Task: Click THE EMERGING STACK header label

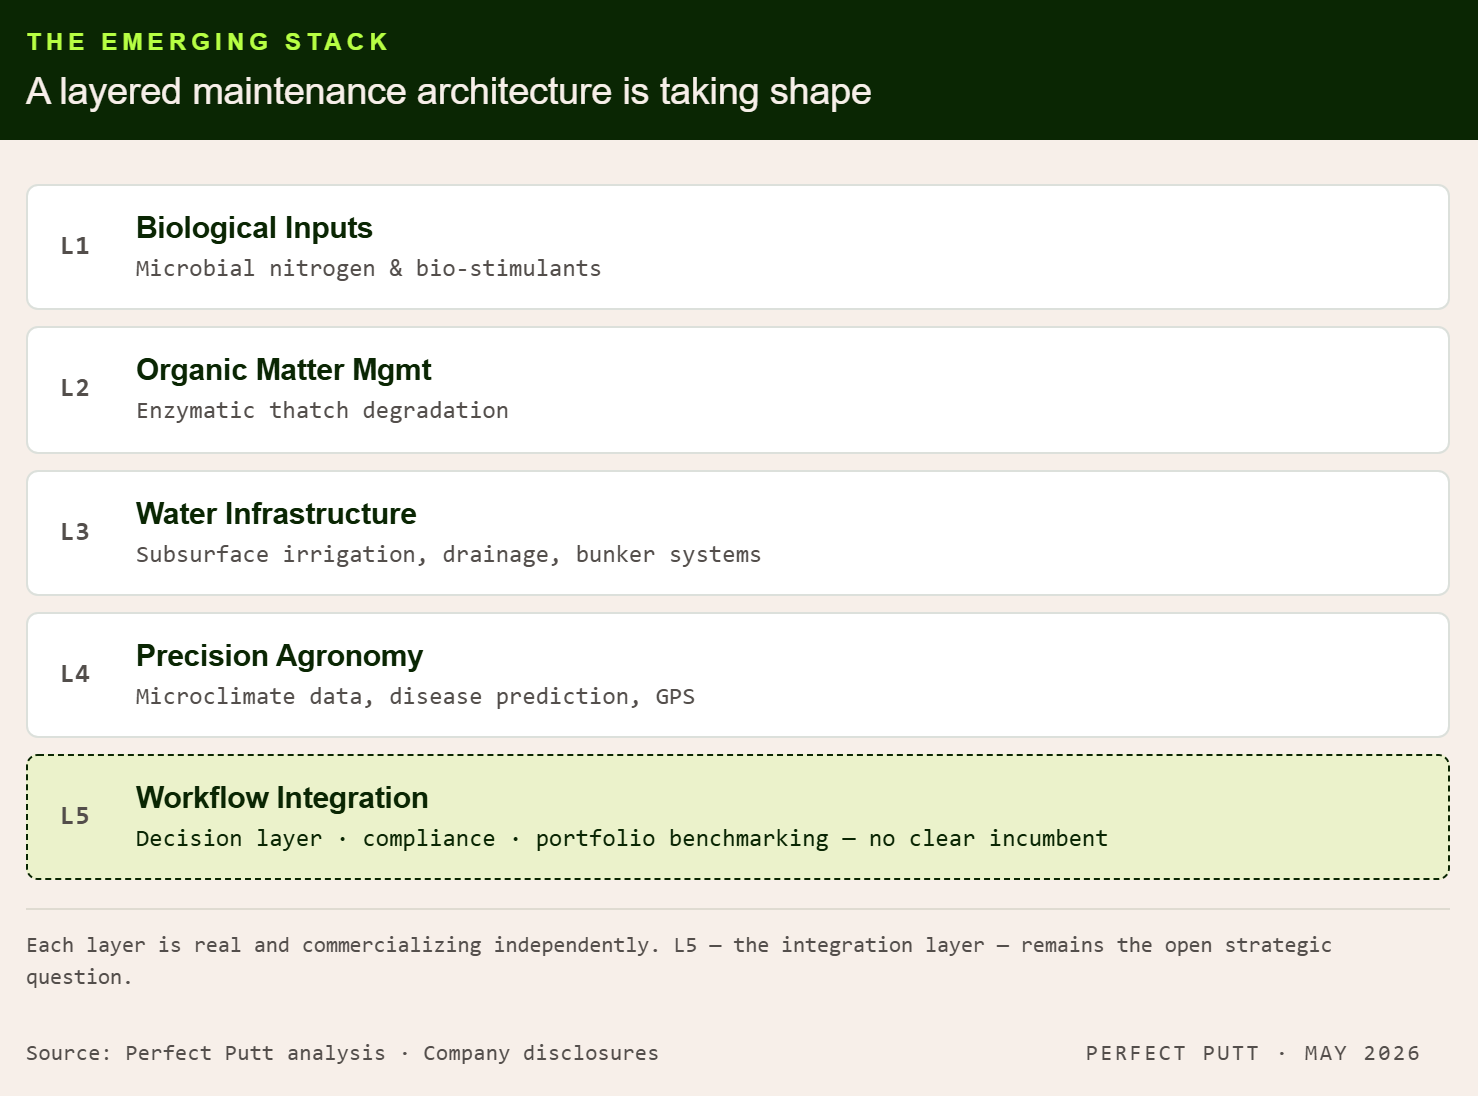Action: pos(208,42)
